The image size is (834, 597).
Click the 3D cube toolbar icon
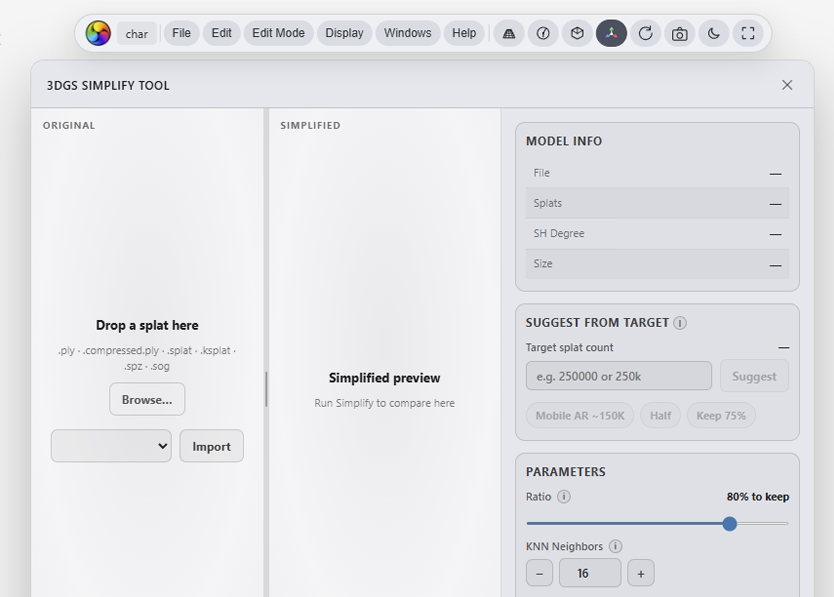pos(577,34)
